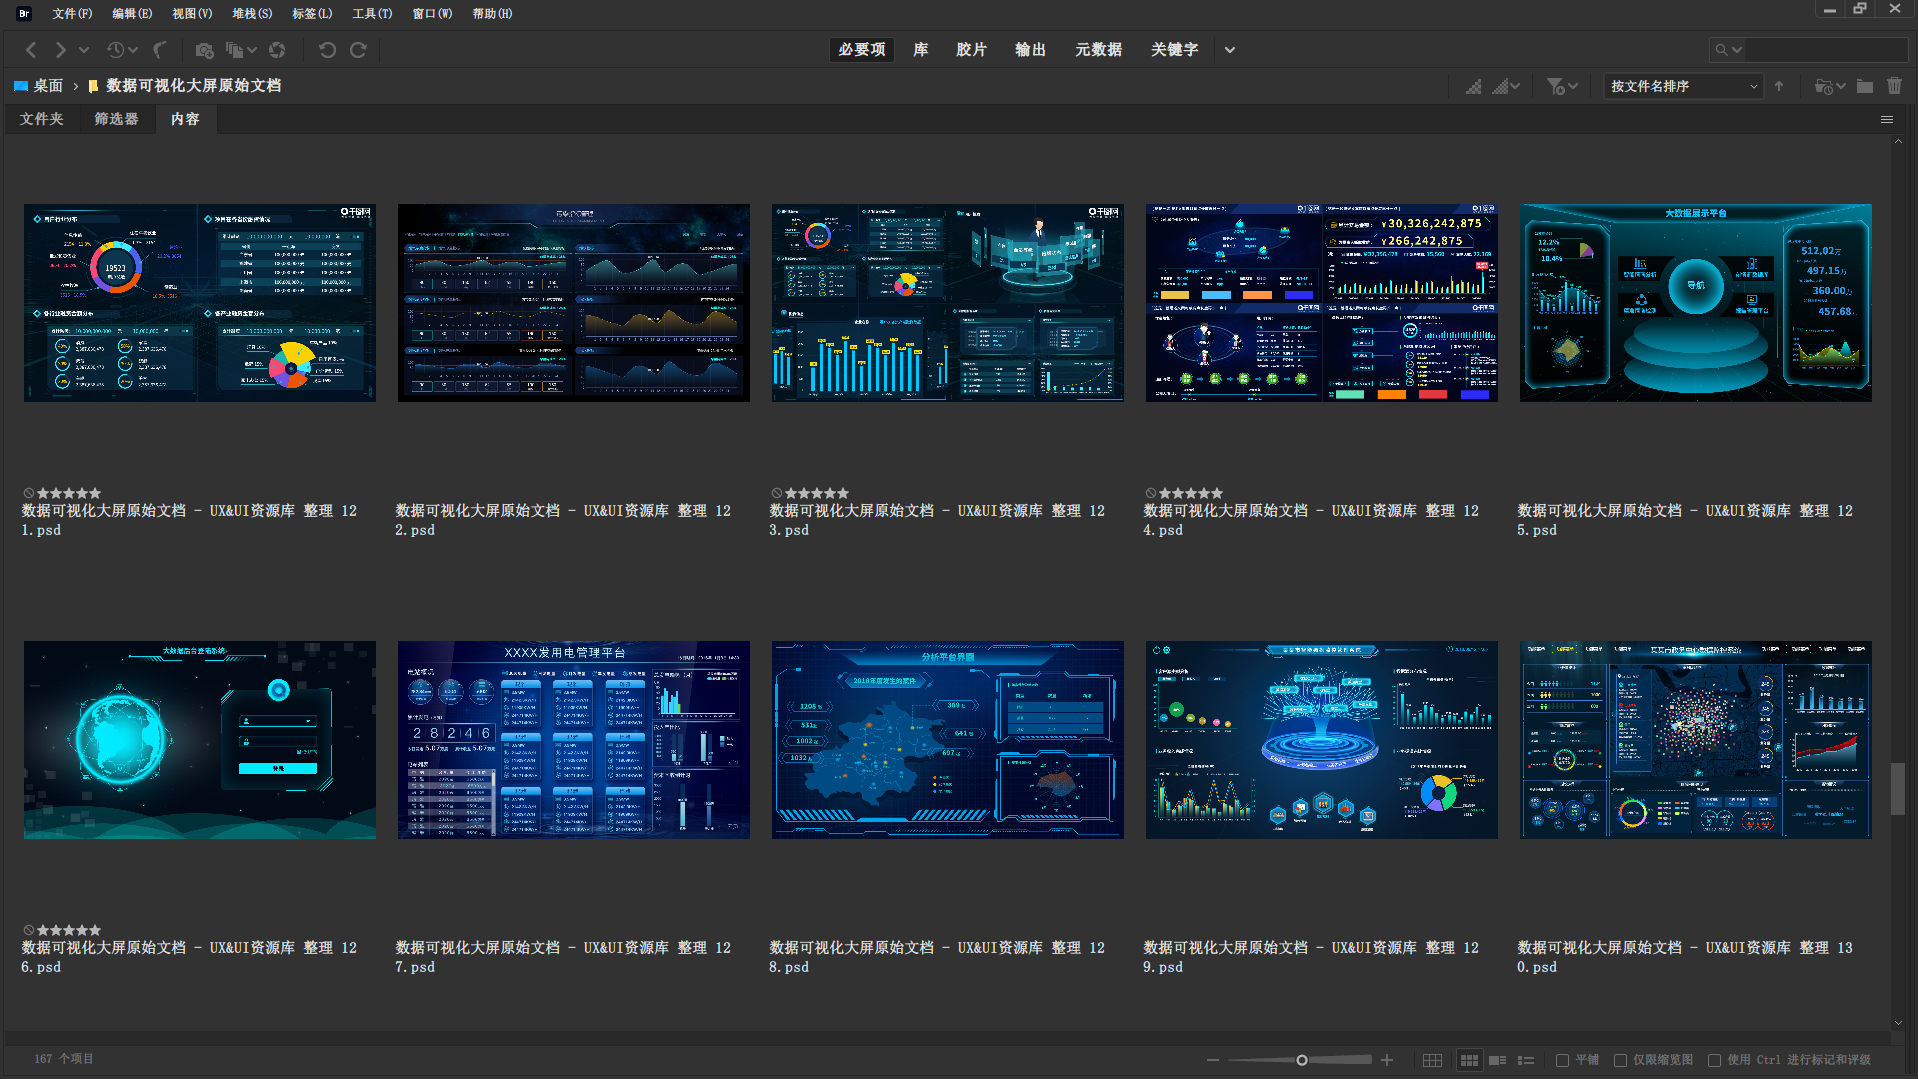Open the 文件(F) menu

click(x=72, y=14)
